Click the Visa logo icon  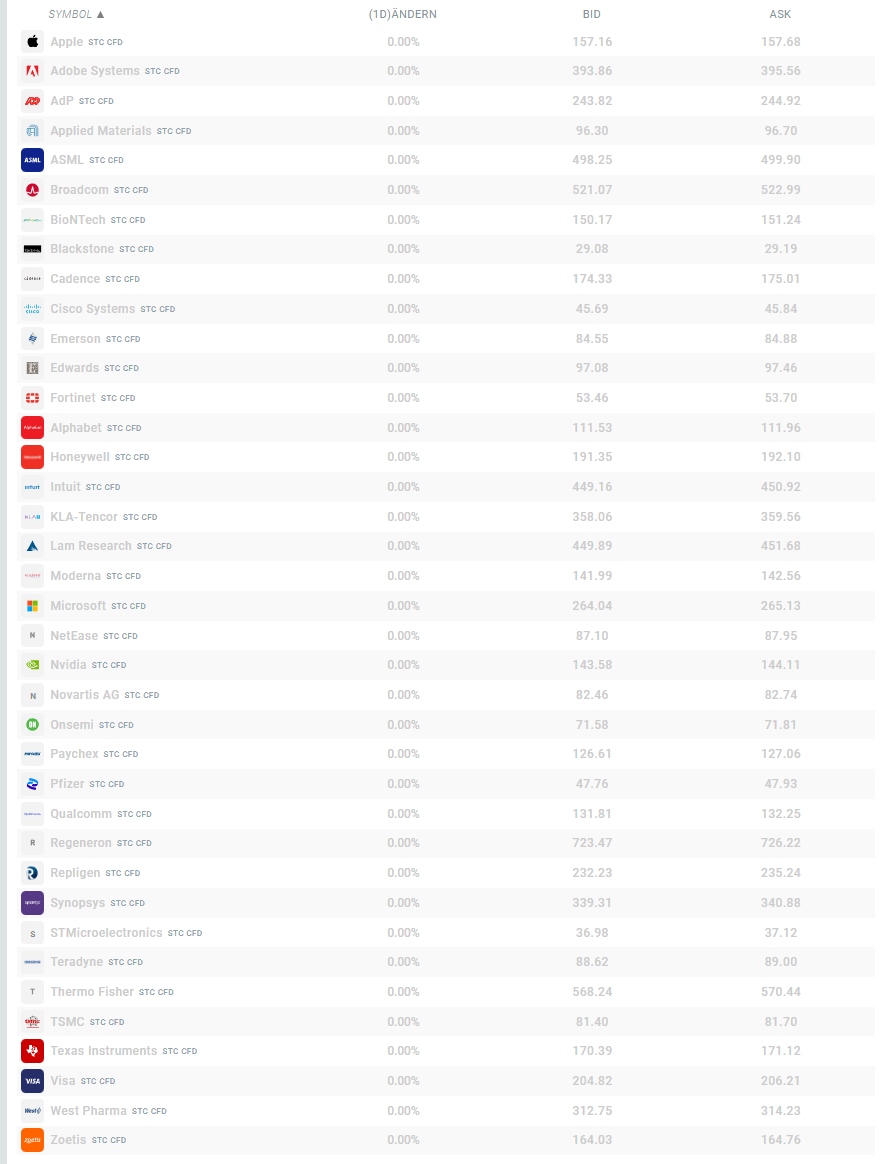tap(32, 1081)
